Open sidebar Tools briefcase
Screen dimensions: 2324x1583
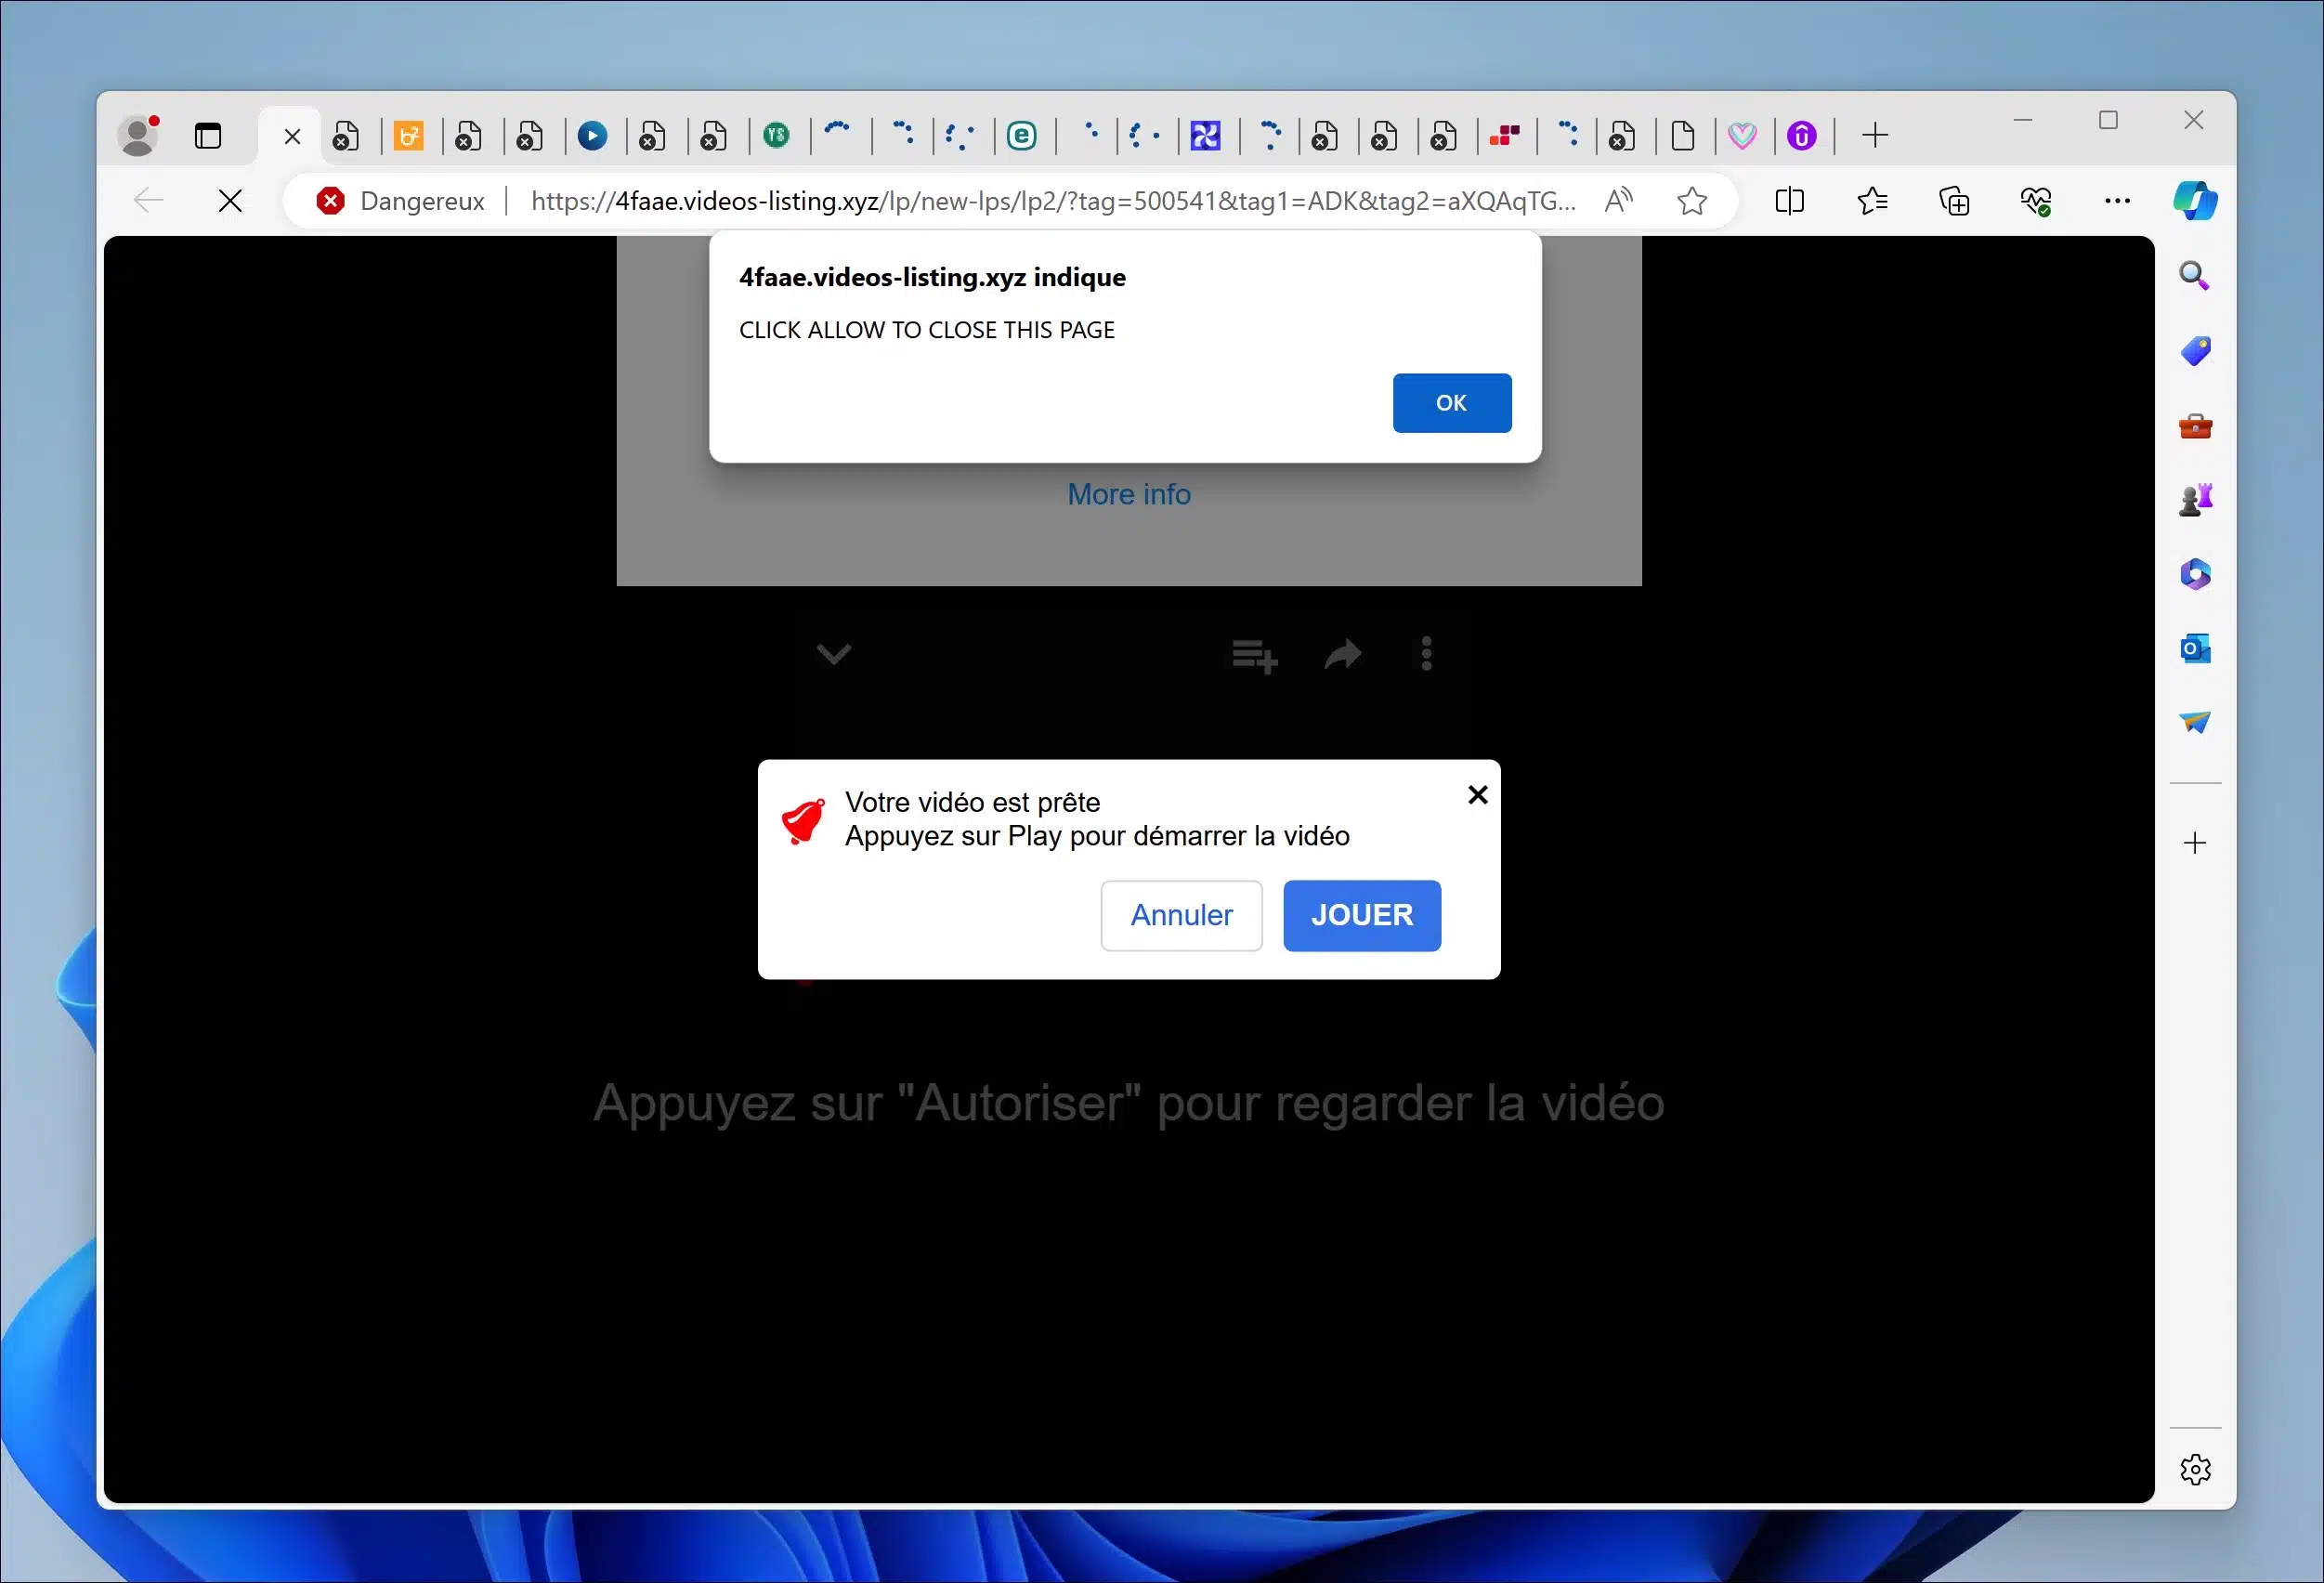2195,426
